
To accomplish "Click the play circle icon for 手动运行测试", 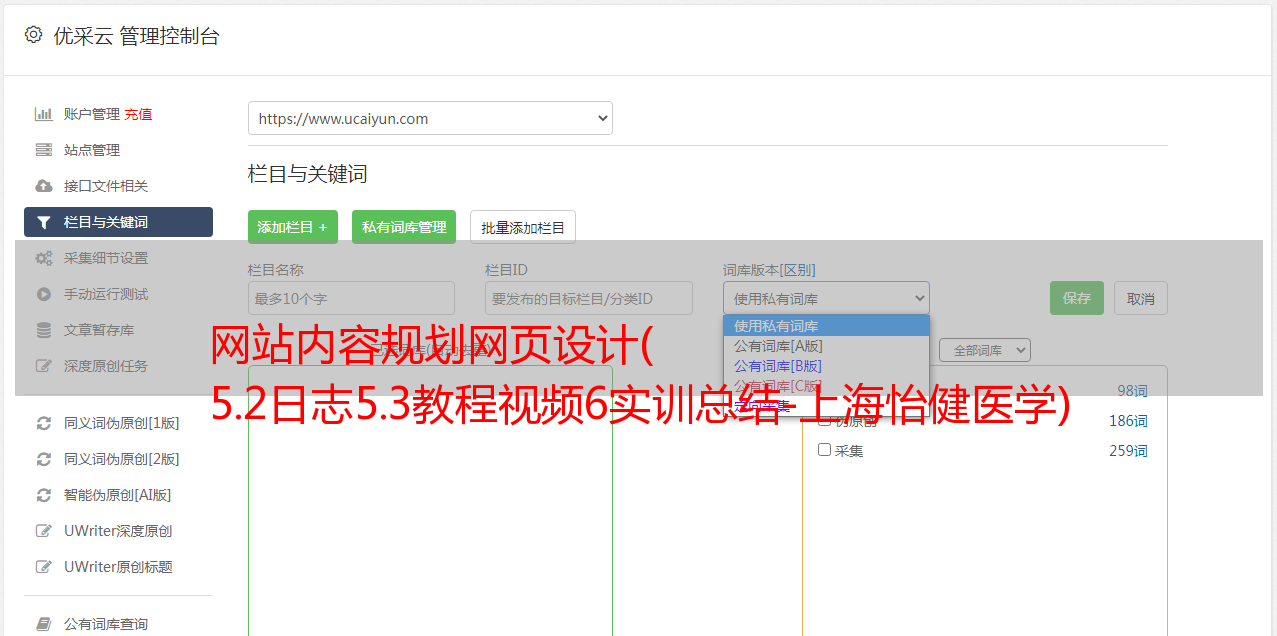I will (x=44, y=294).
